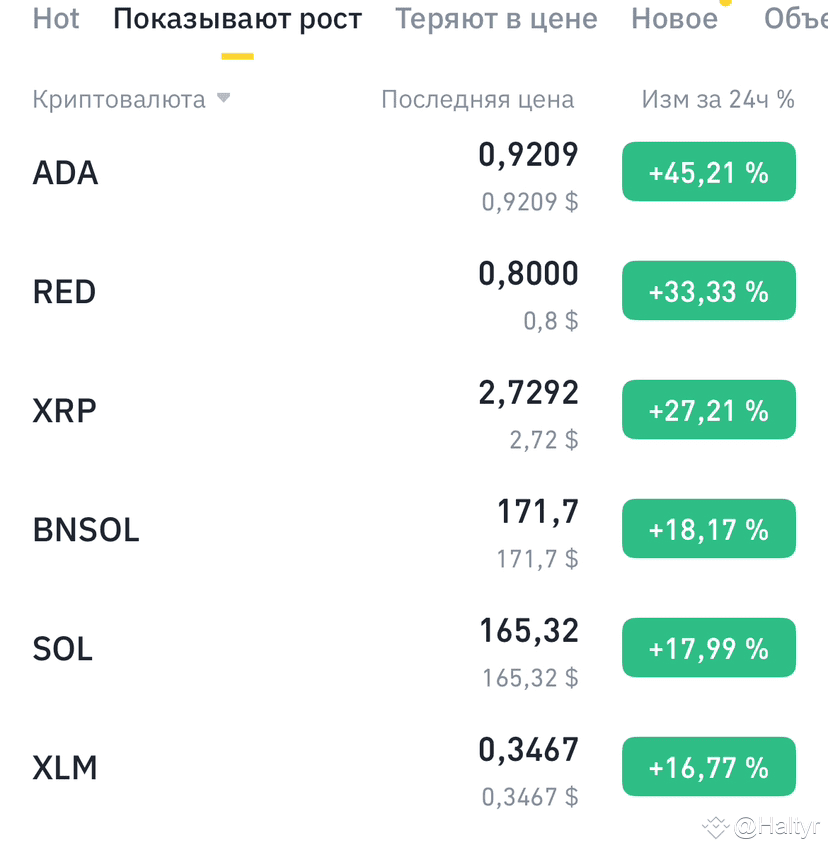
Task: Tap the XRP coin name
Action: 65,411
